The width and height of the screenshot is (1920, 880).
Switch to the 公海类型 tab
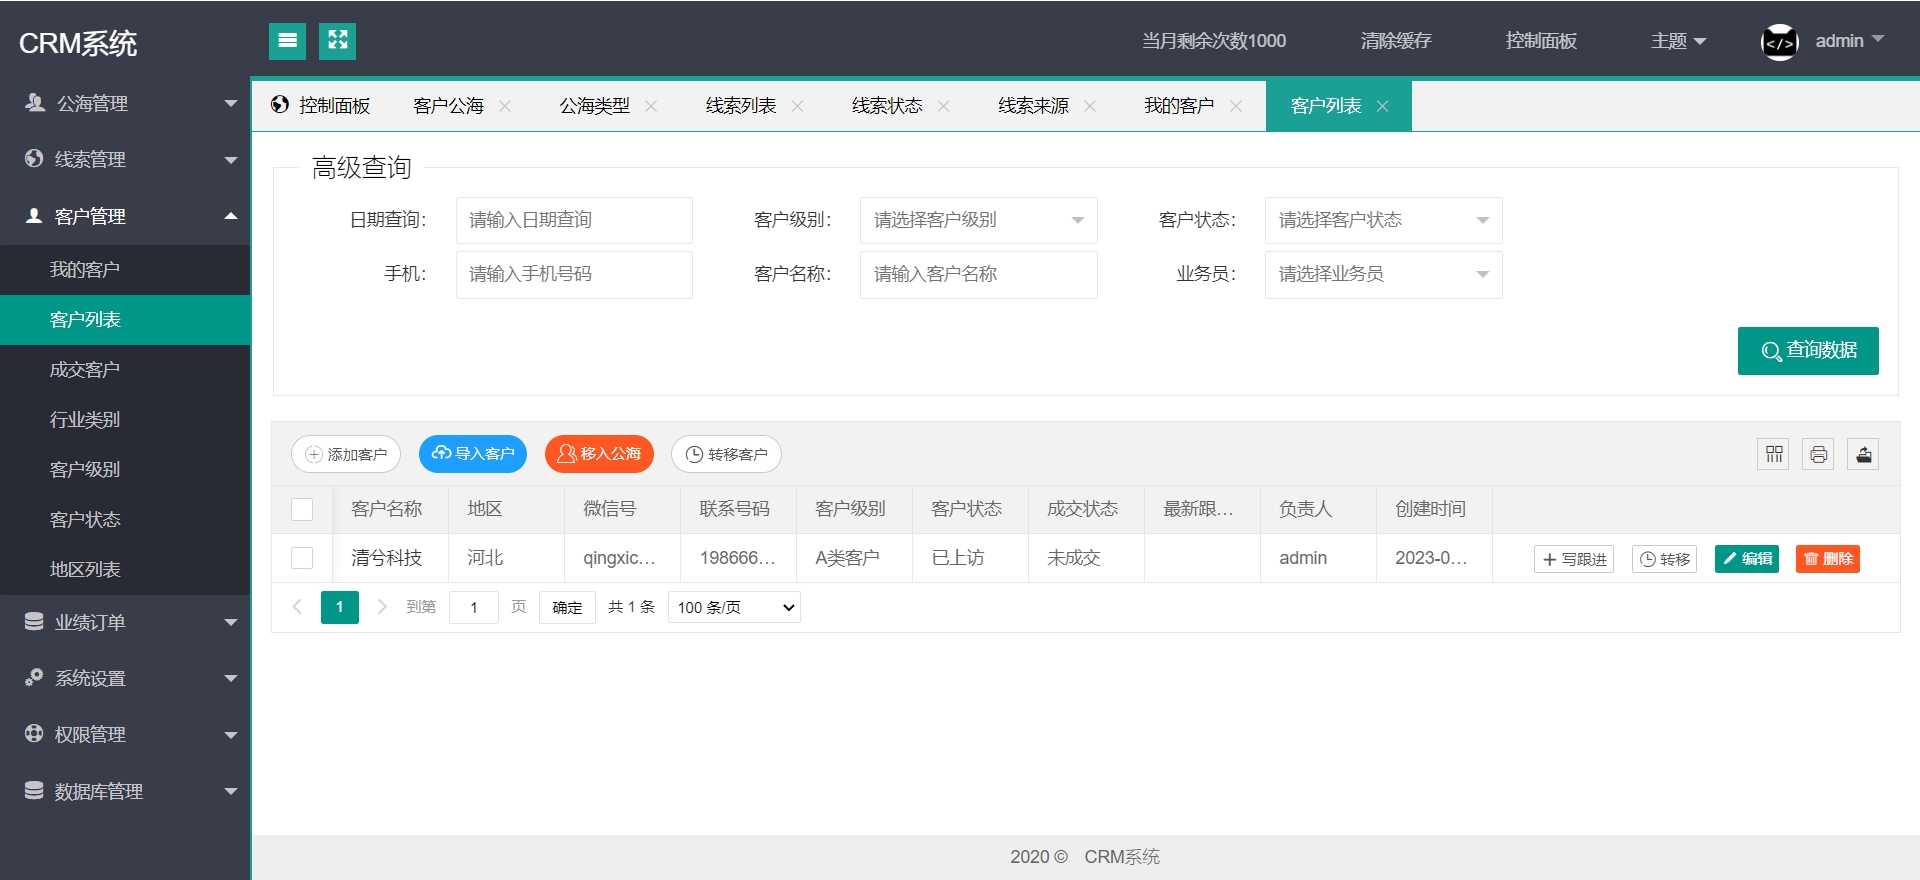point(594,106)
